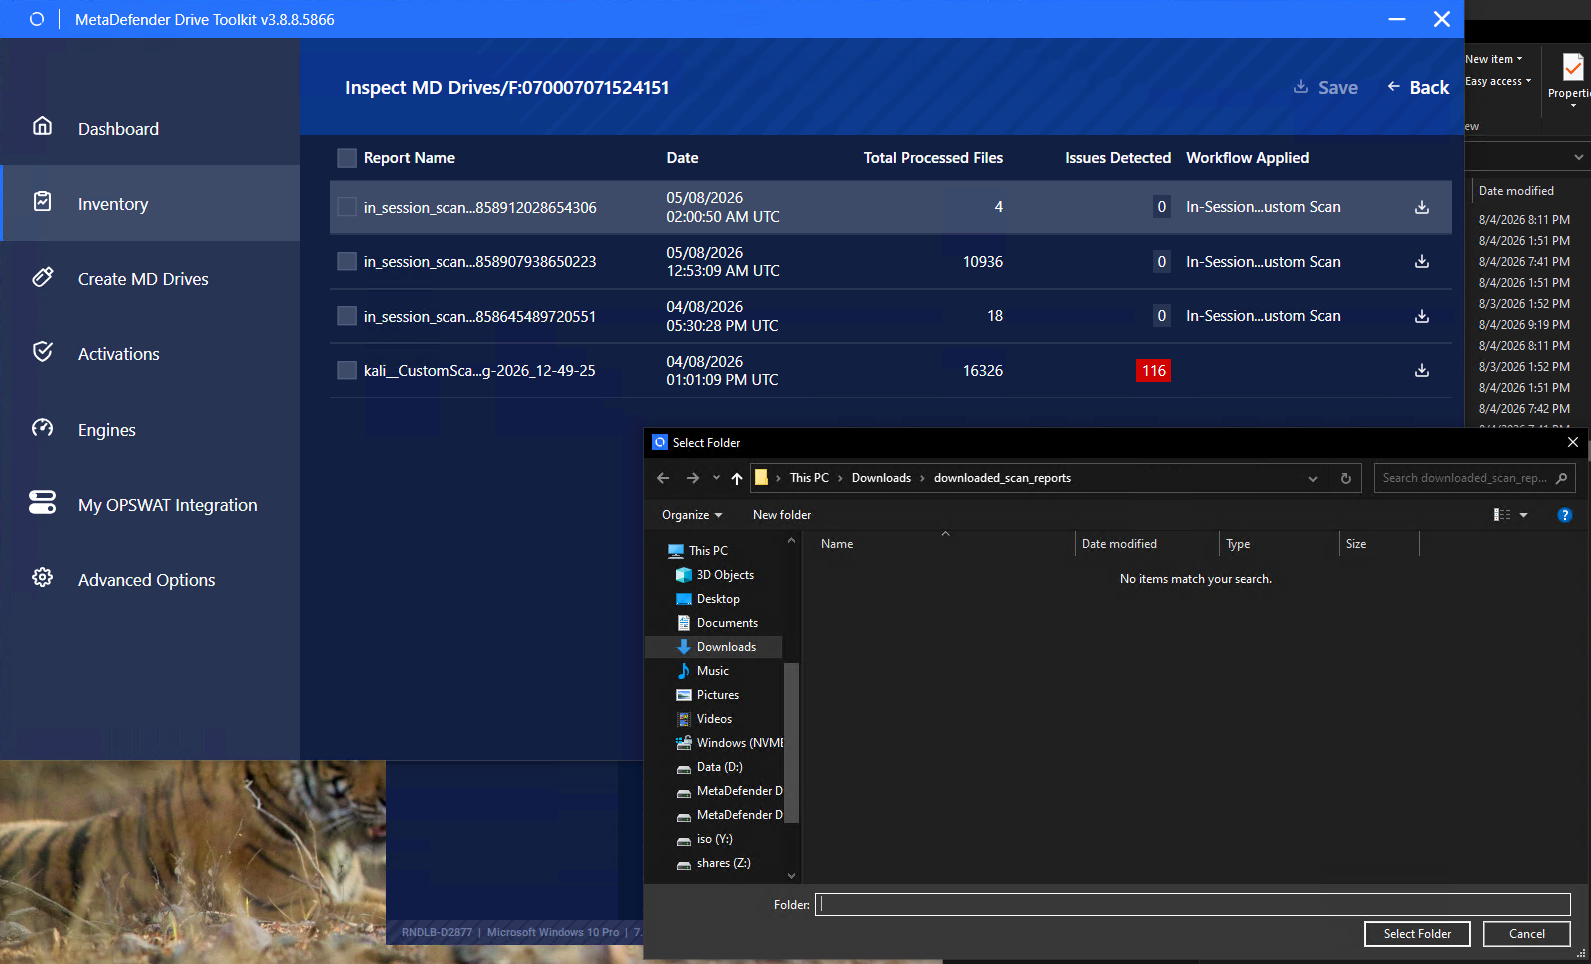Click the folder tree scrollbar
This screenshot has width=1591, height=964.
tap(791, 741)
